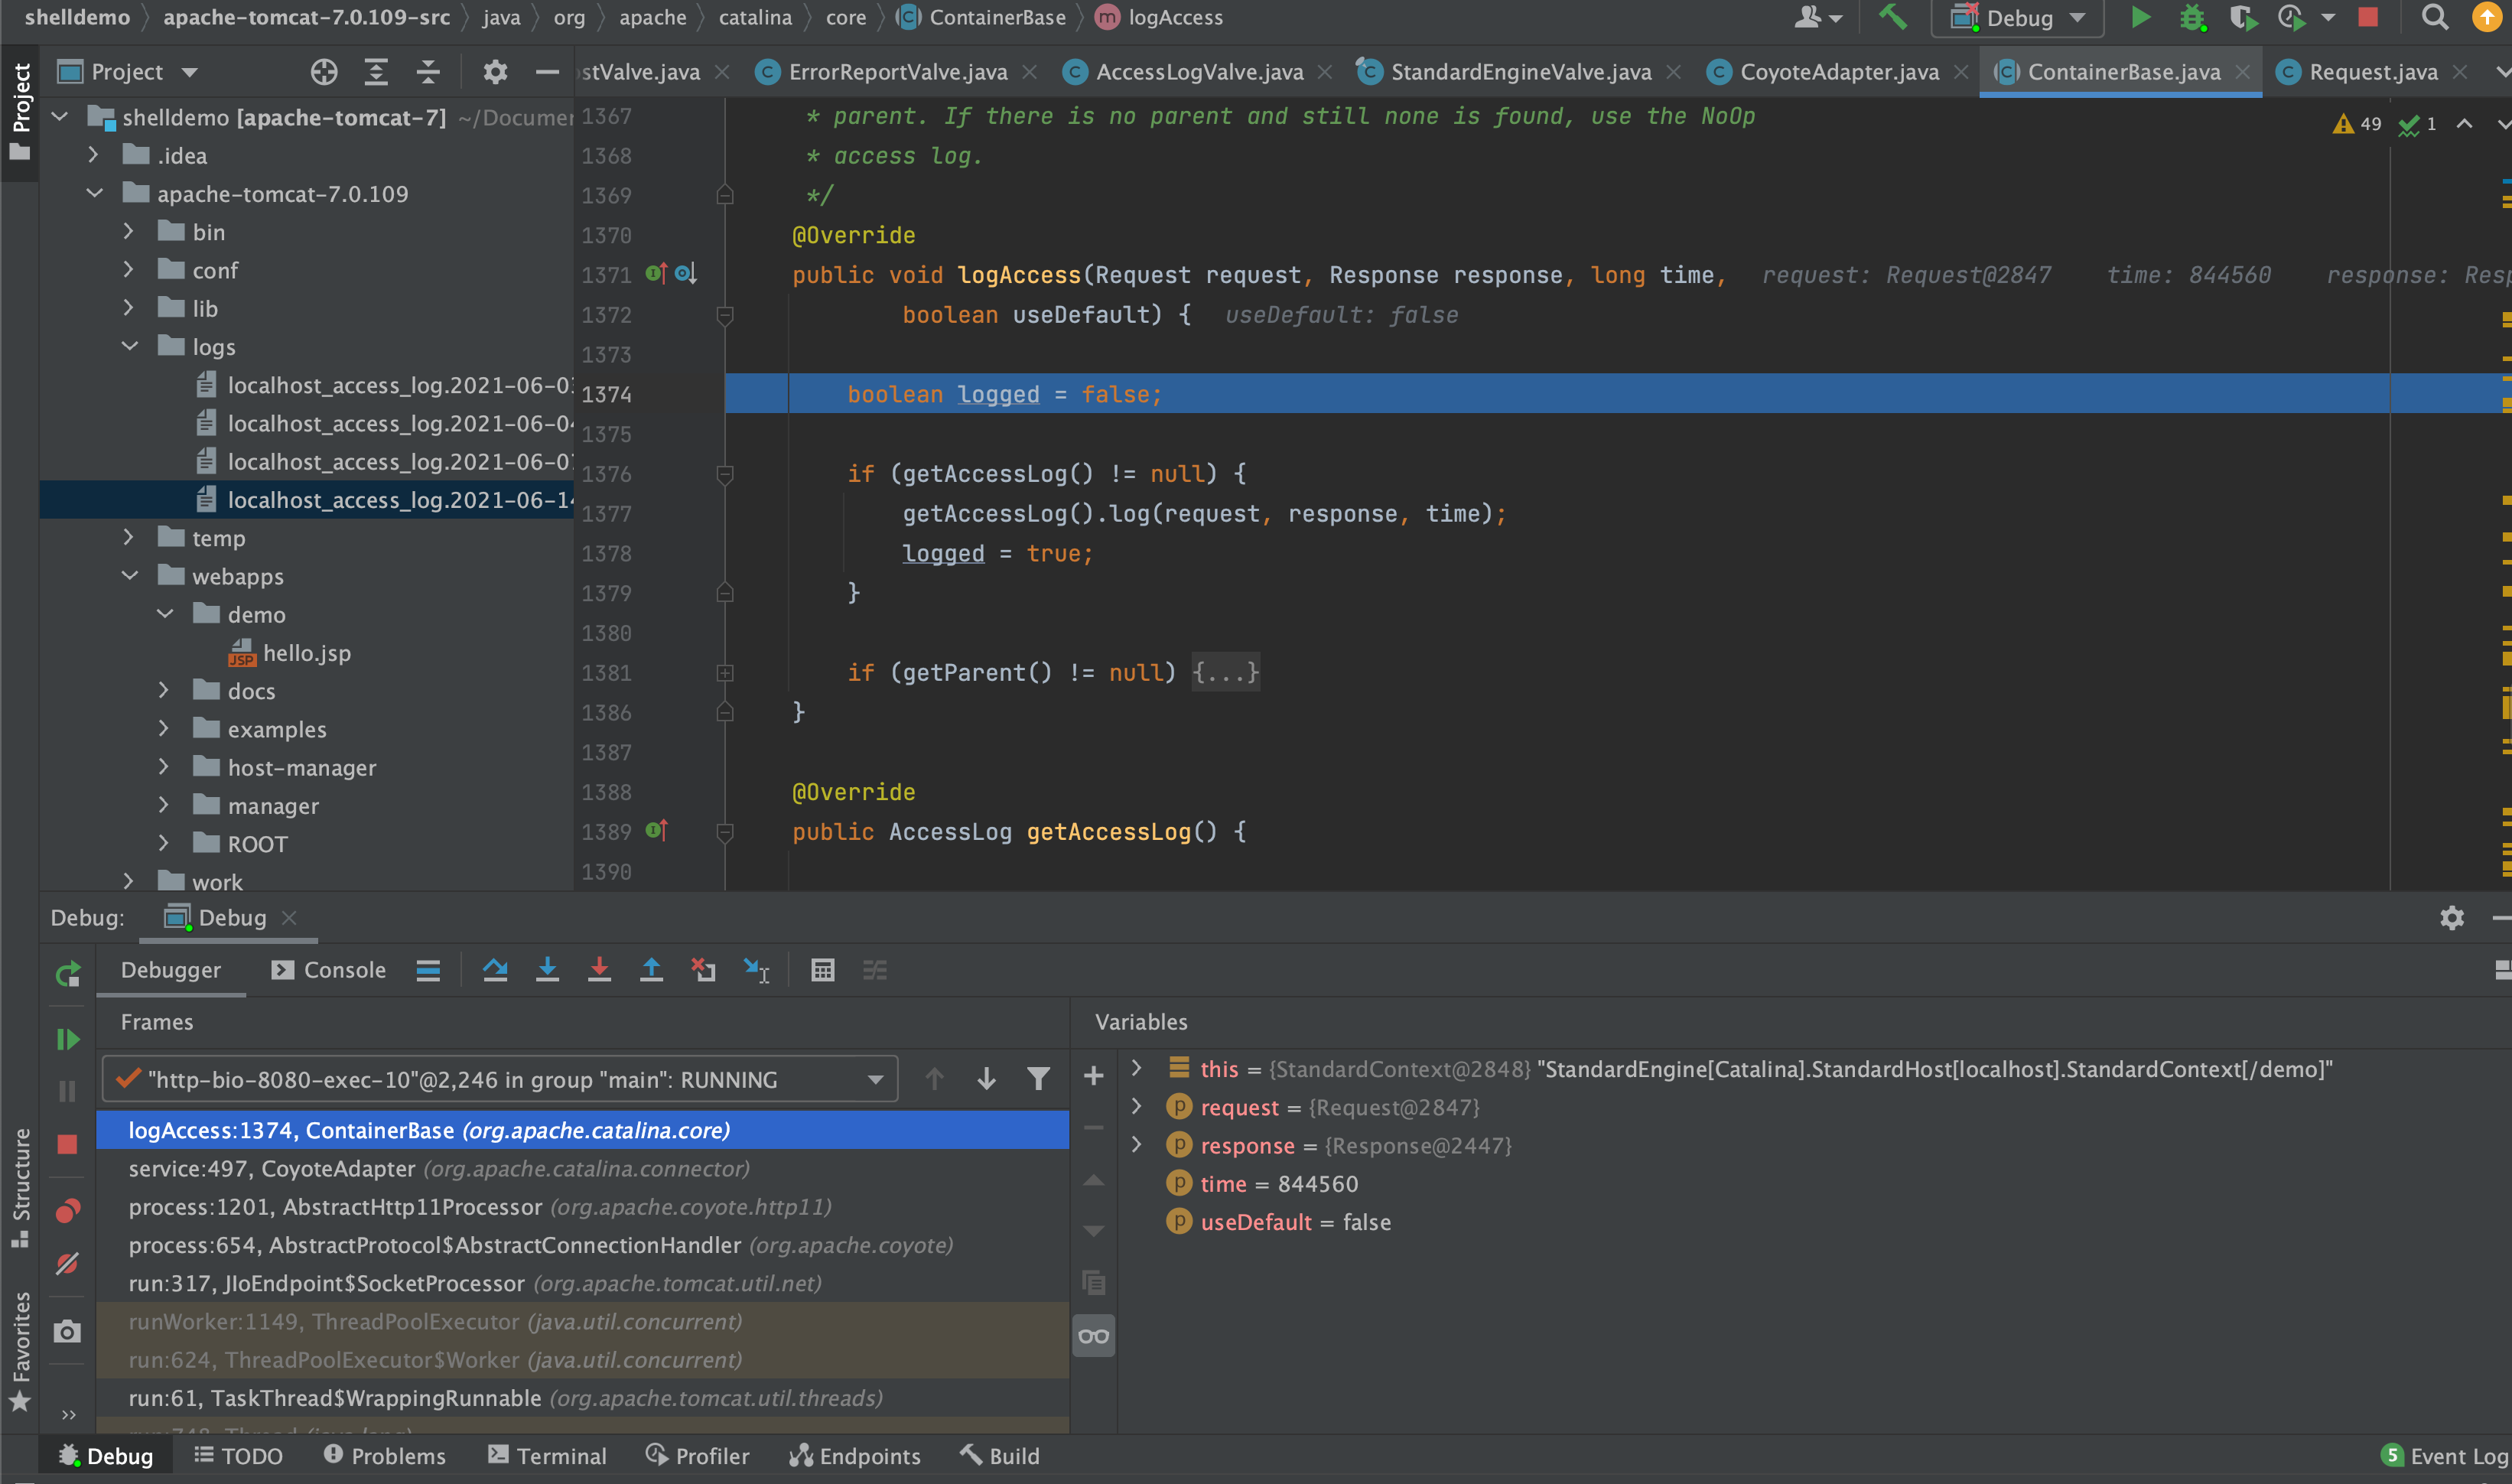Toggle Mute Breakpoints icon
Image resolution: width=2512 pixels, height=1484 pixels.
(x=67, y=1264)
